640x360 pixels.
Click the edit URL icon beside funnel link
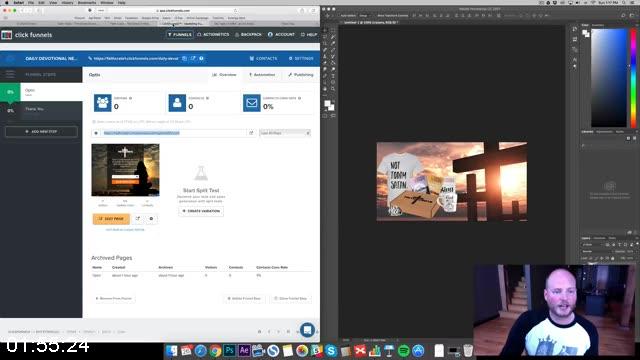click(x=193, y=58)
